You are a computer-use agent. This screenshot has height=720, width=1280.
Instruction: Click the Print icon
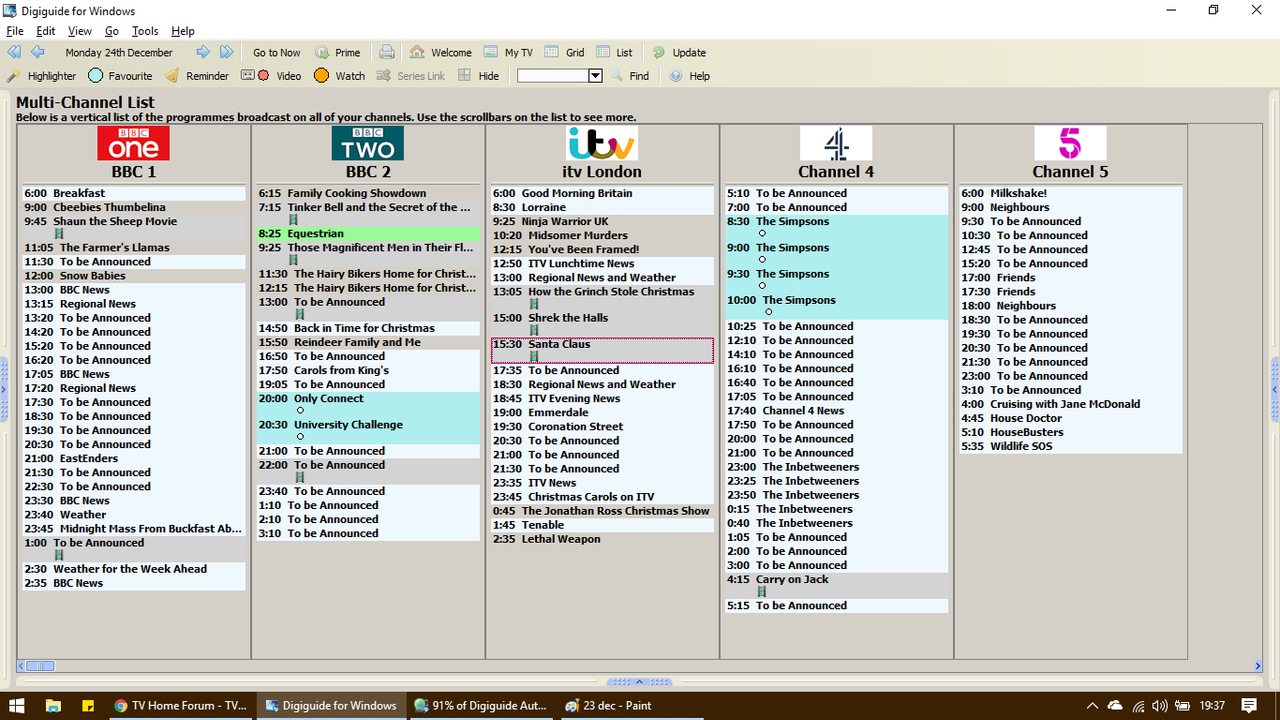tap(387, 52)
